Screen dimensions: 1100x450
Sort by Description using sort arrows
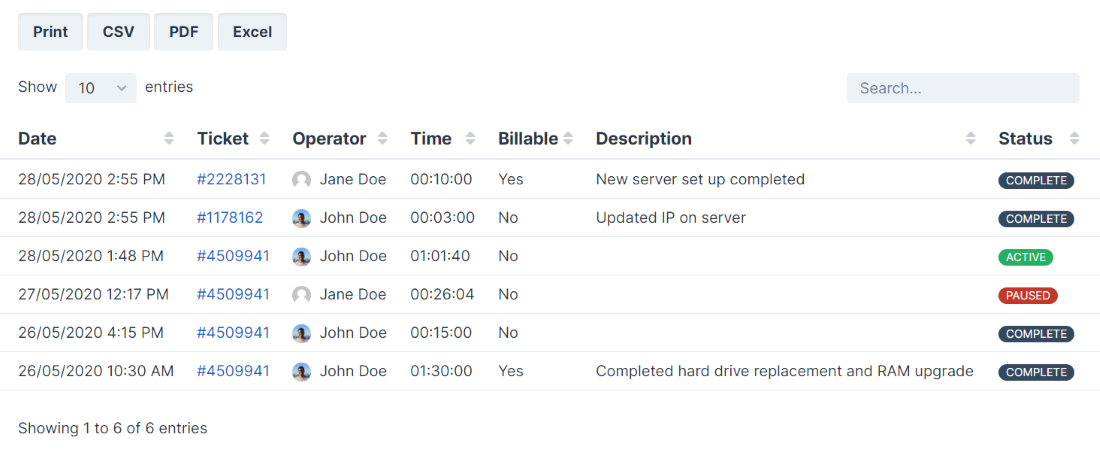point(970,139)
